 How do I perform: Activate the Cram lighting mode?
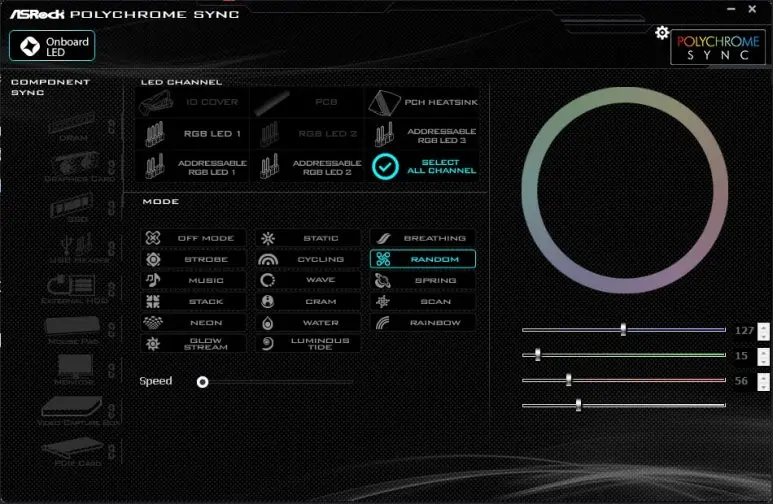(x=308, y=301)
